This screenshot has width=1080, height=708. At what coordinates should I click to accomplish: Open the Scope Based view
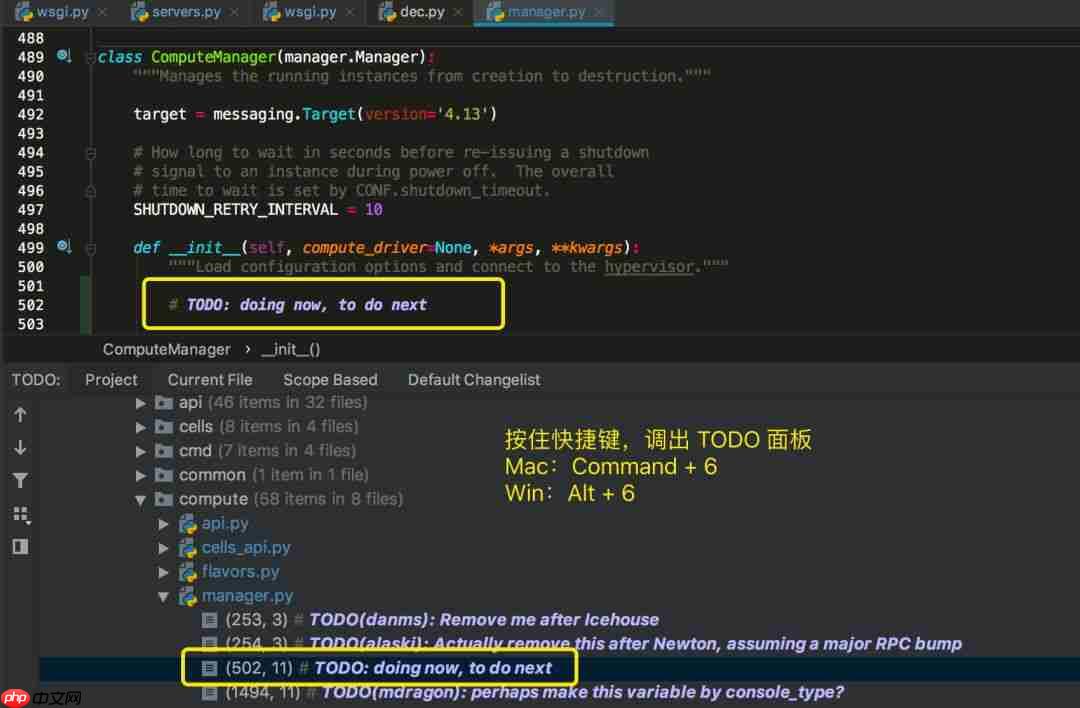(330, 380)
